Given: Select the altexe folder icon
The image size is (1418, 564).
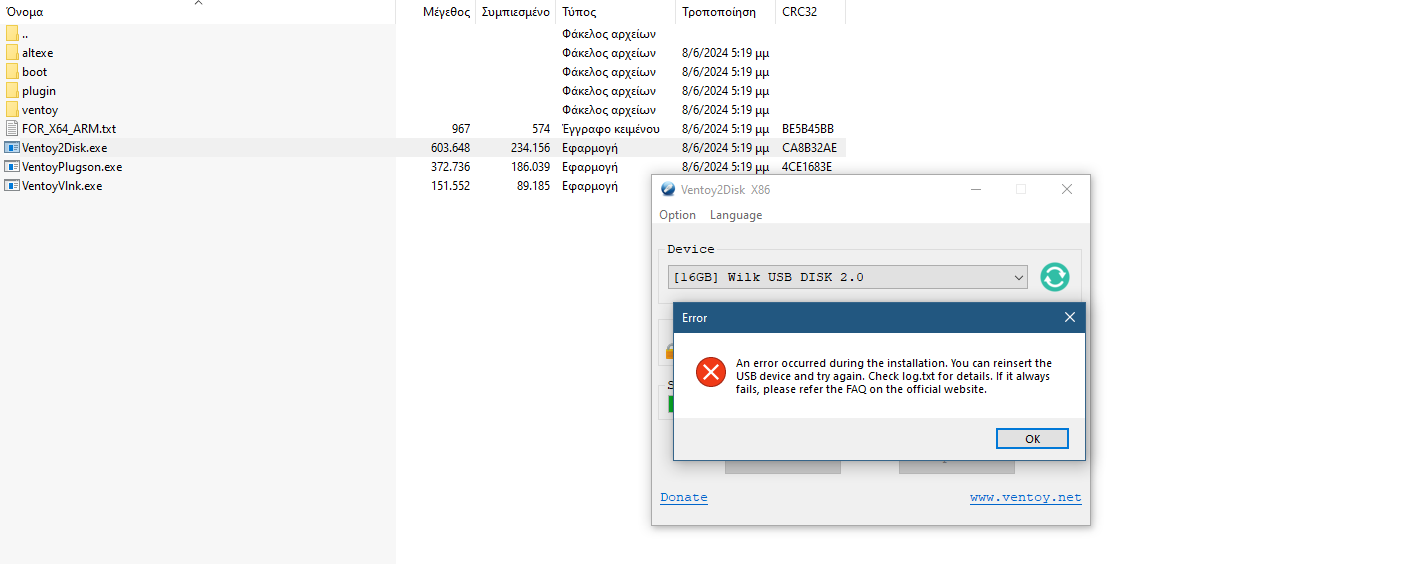Looking at the screenshot, I should pyautogui.click(x=12, y=53).
